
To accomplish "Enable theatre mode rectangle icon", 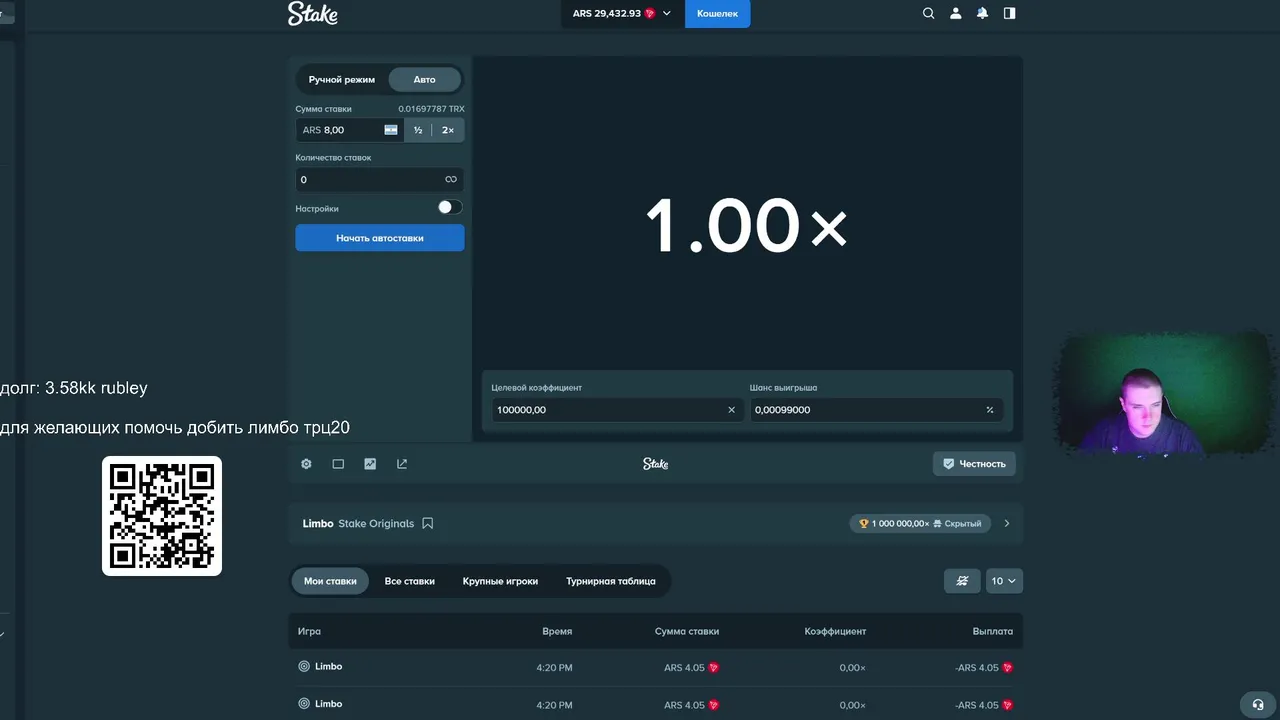I will 338,464.
